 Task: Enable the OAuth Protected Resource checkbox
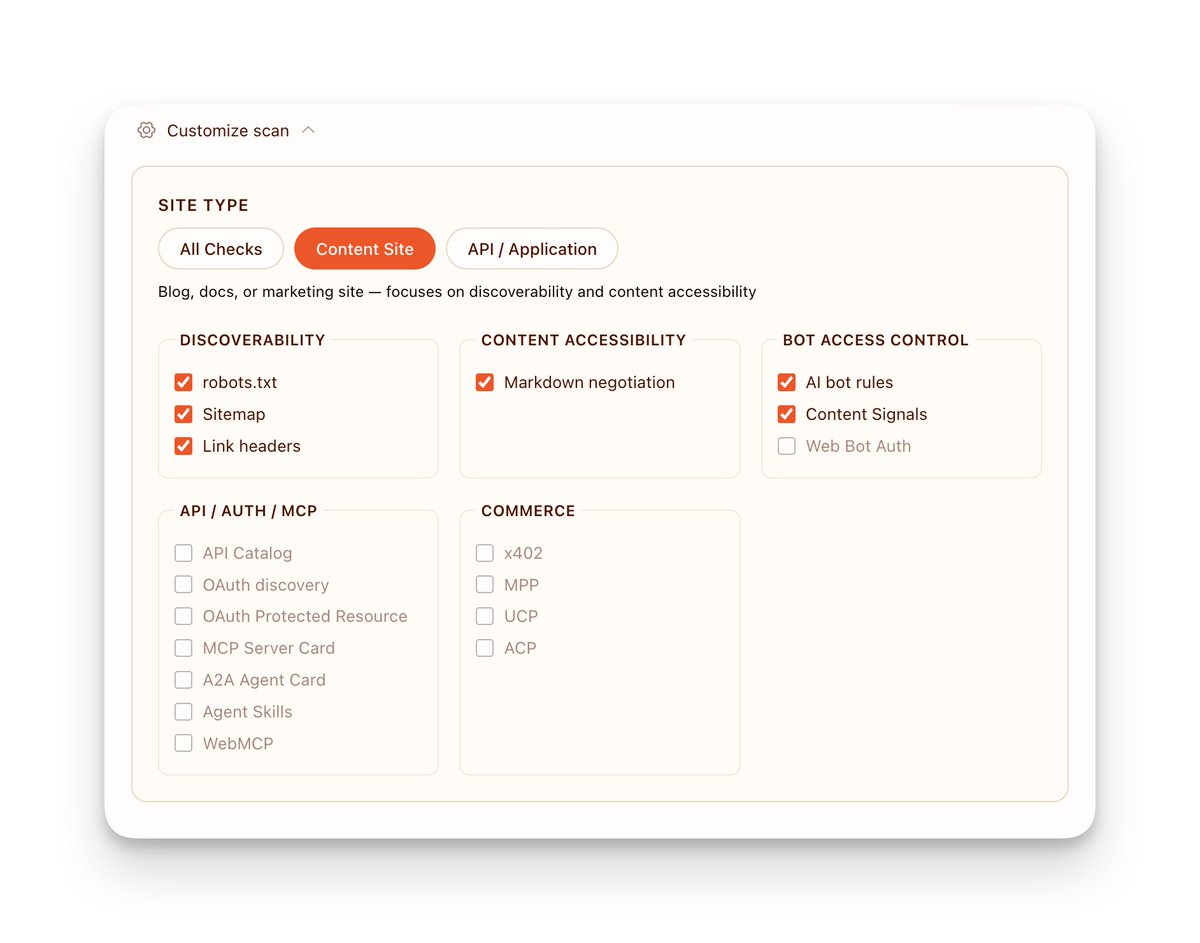[x=183, y=616]
